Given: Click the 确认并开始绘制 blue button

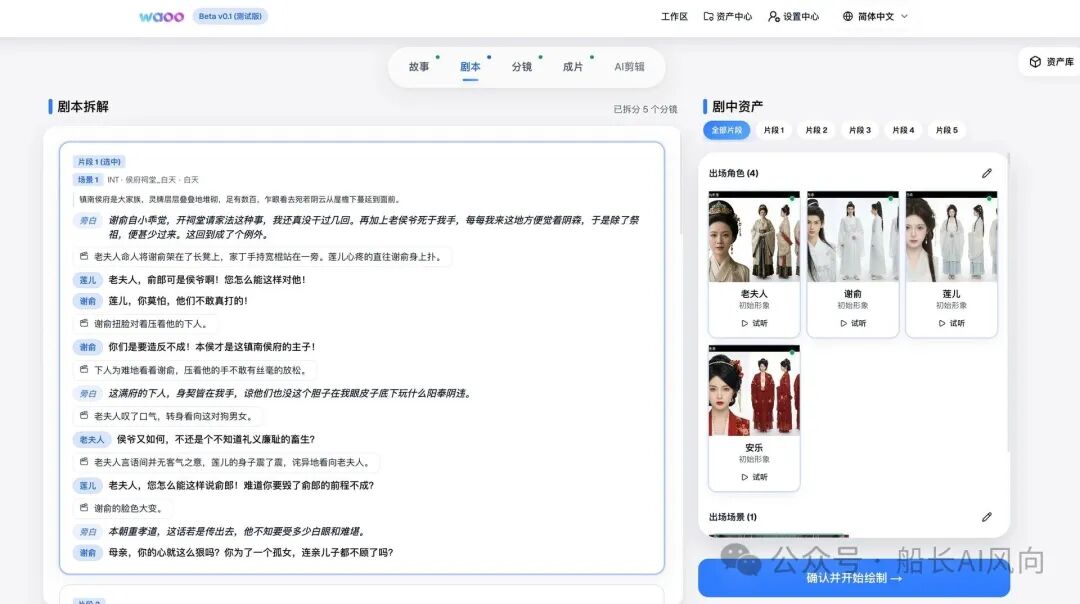Looking at the screenshot, I should 851,577.
